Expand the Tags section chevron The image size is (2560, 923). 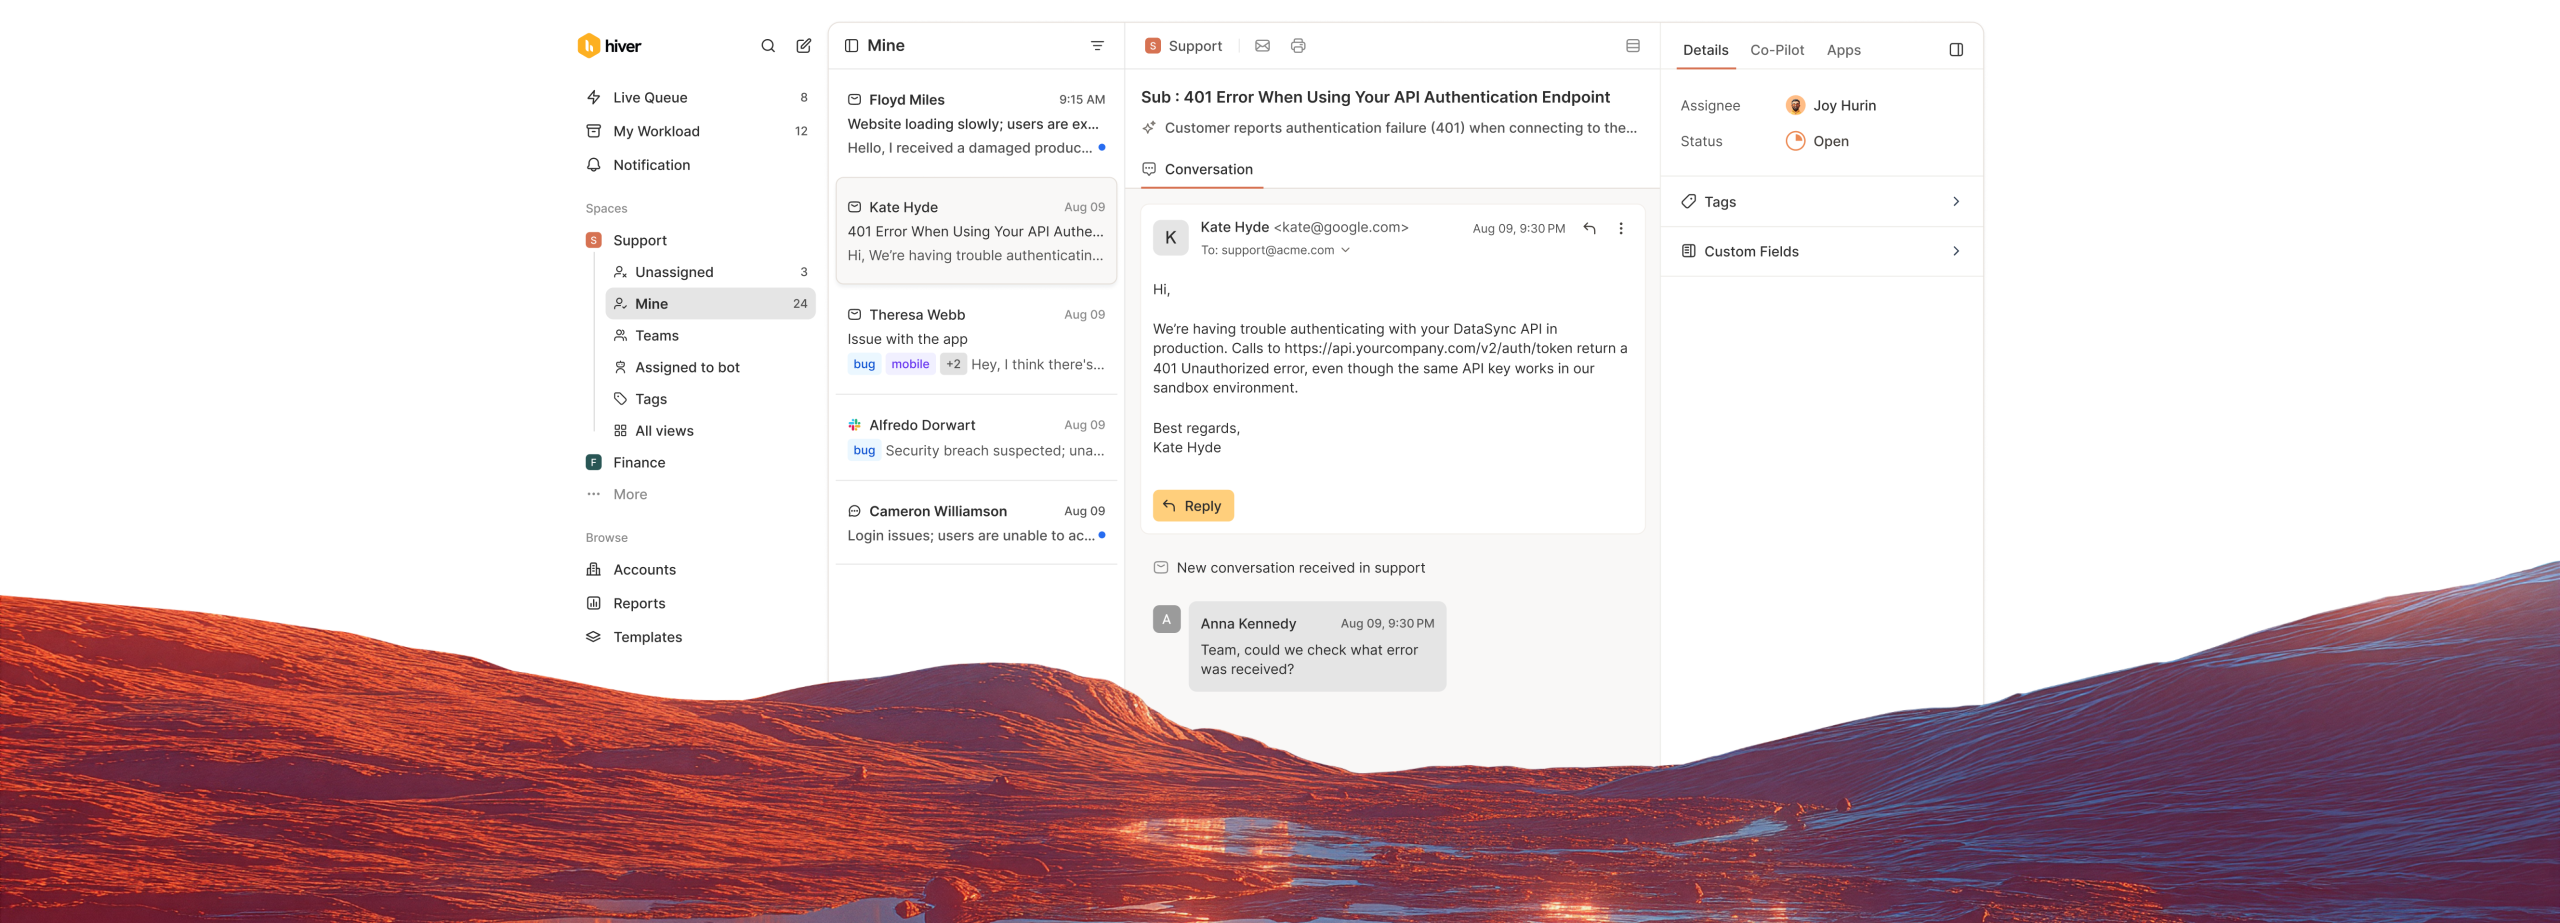pyautogui.click(x=1956, y=202)
